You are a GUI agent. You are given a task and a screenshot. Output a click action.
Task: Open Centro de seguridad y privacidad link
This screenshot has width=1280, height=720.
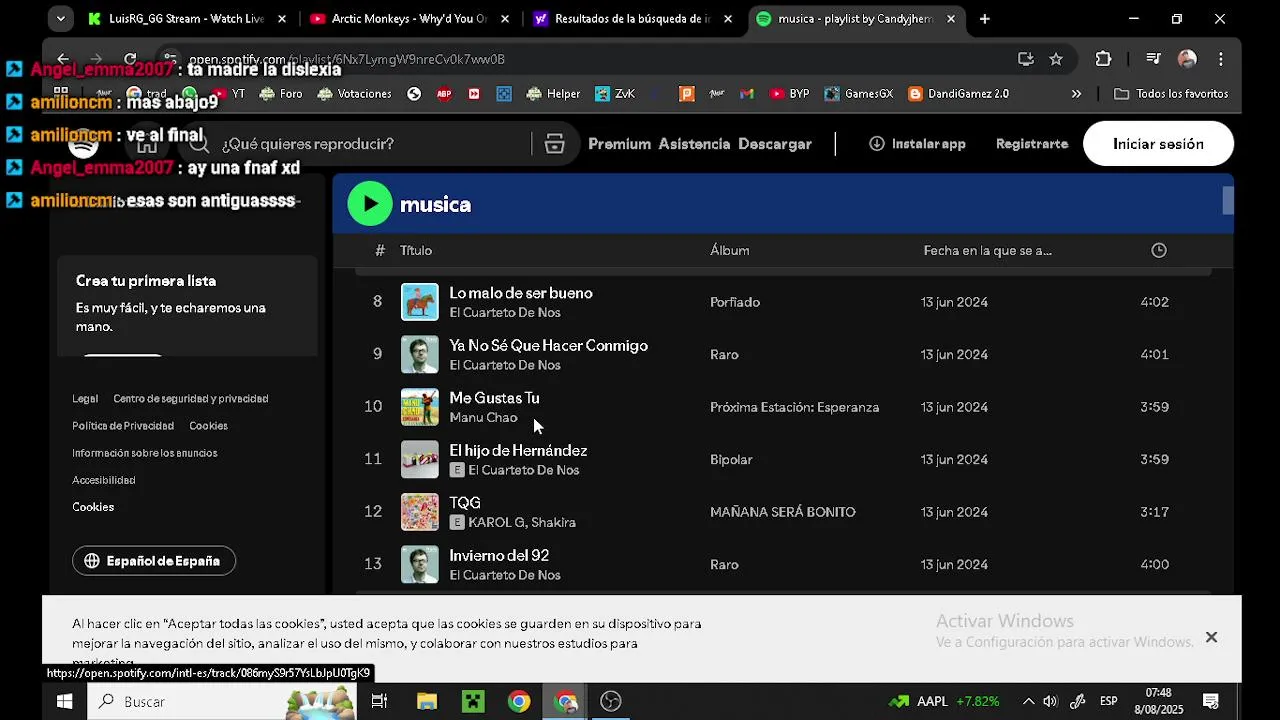pyautogui.click(x=191, y=399)
